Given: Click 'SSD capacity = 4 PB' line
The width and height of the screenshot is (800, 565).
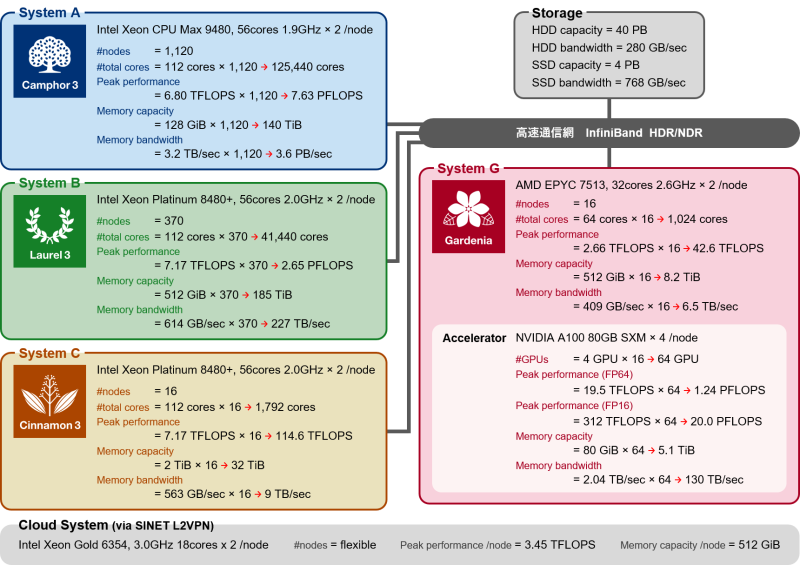Looking at the screenshot, I should [x=586, y=65].
